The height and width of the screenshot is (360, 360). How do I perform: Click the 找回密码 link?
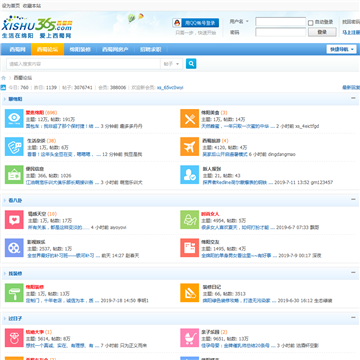351,22
